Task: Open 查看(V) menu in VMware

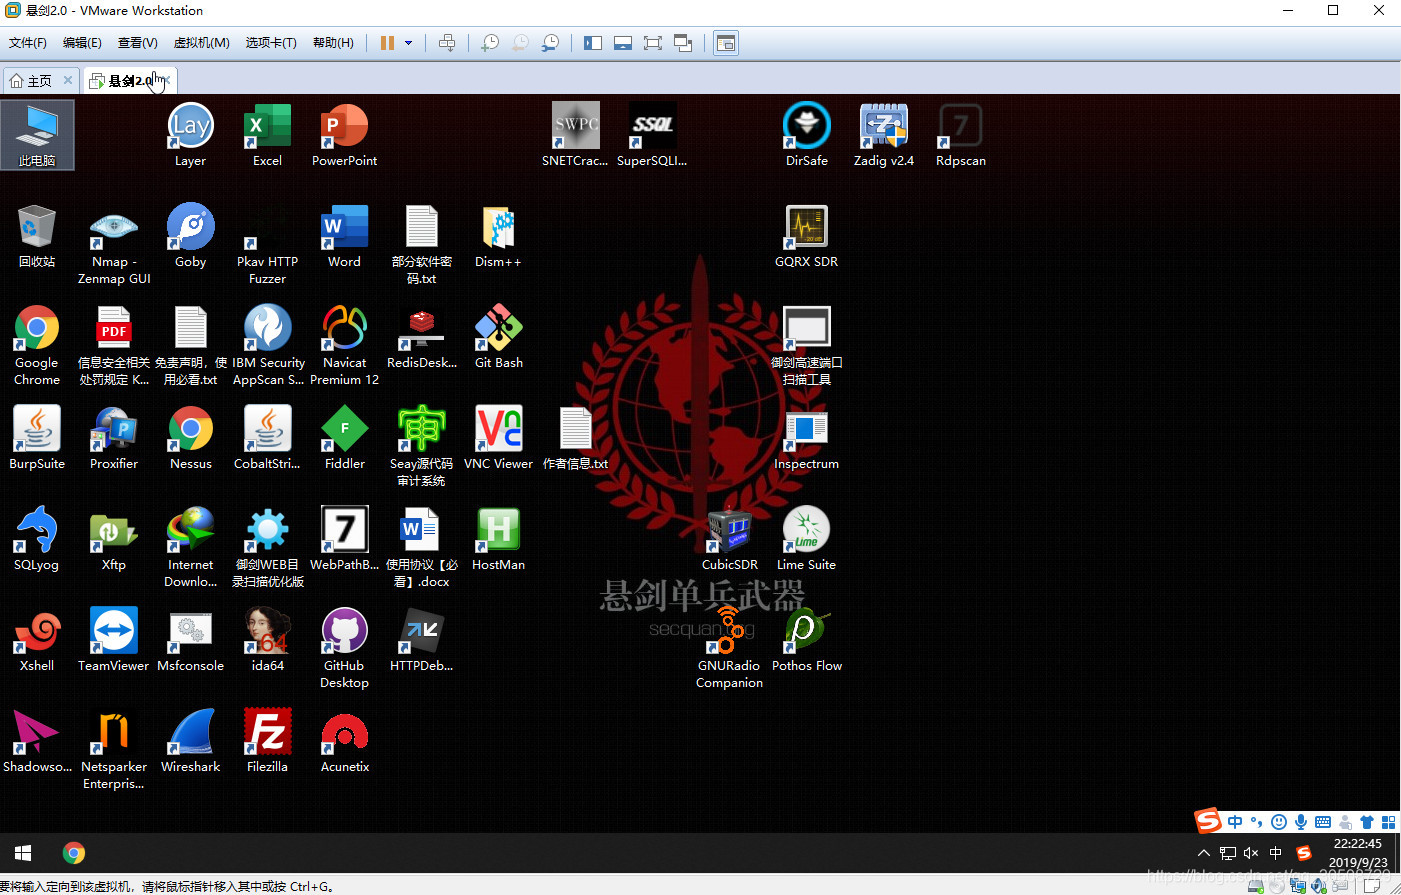Action: pos(138,43)
